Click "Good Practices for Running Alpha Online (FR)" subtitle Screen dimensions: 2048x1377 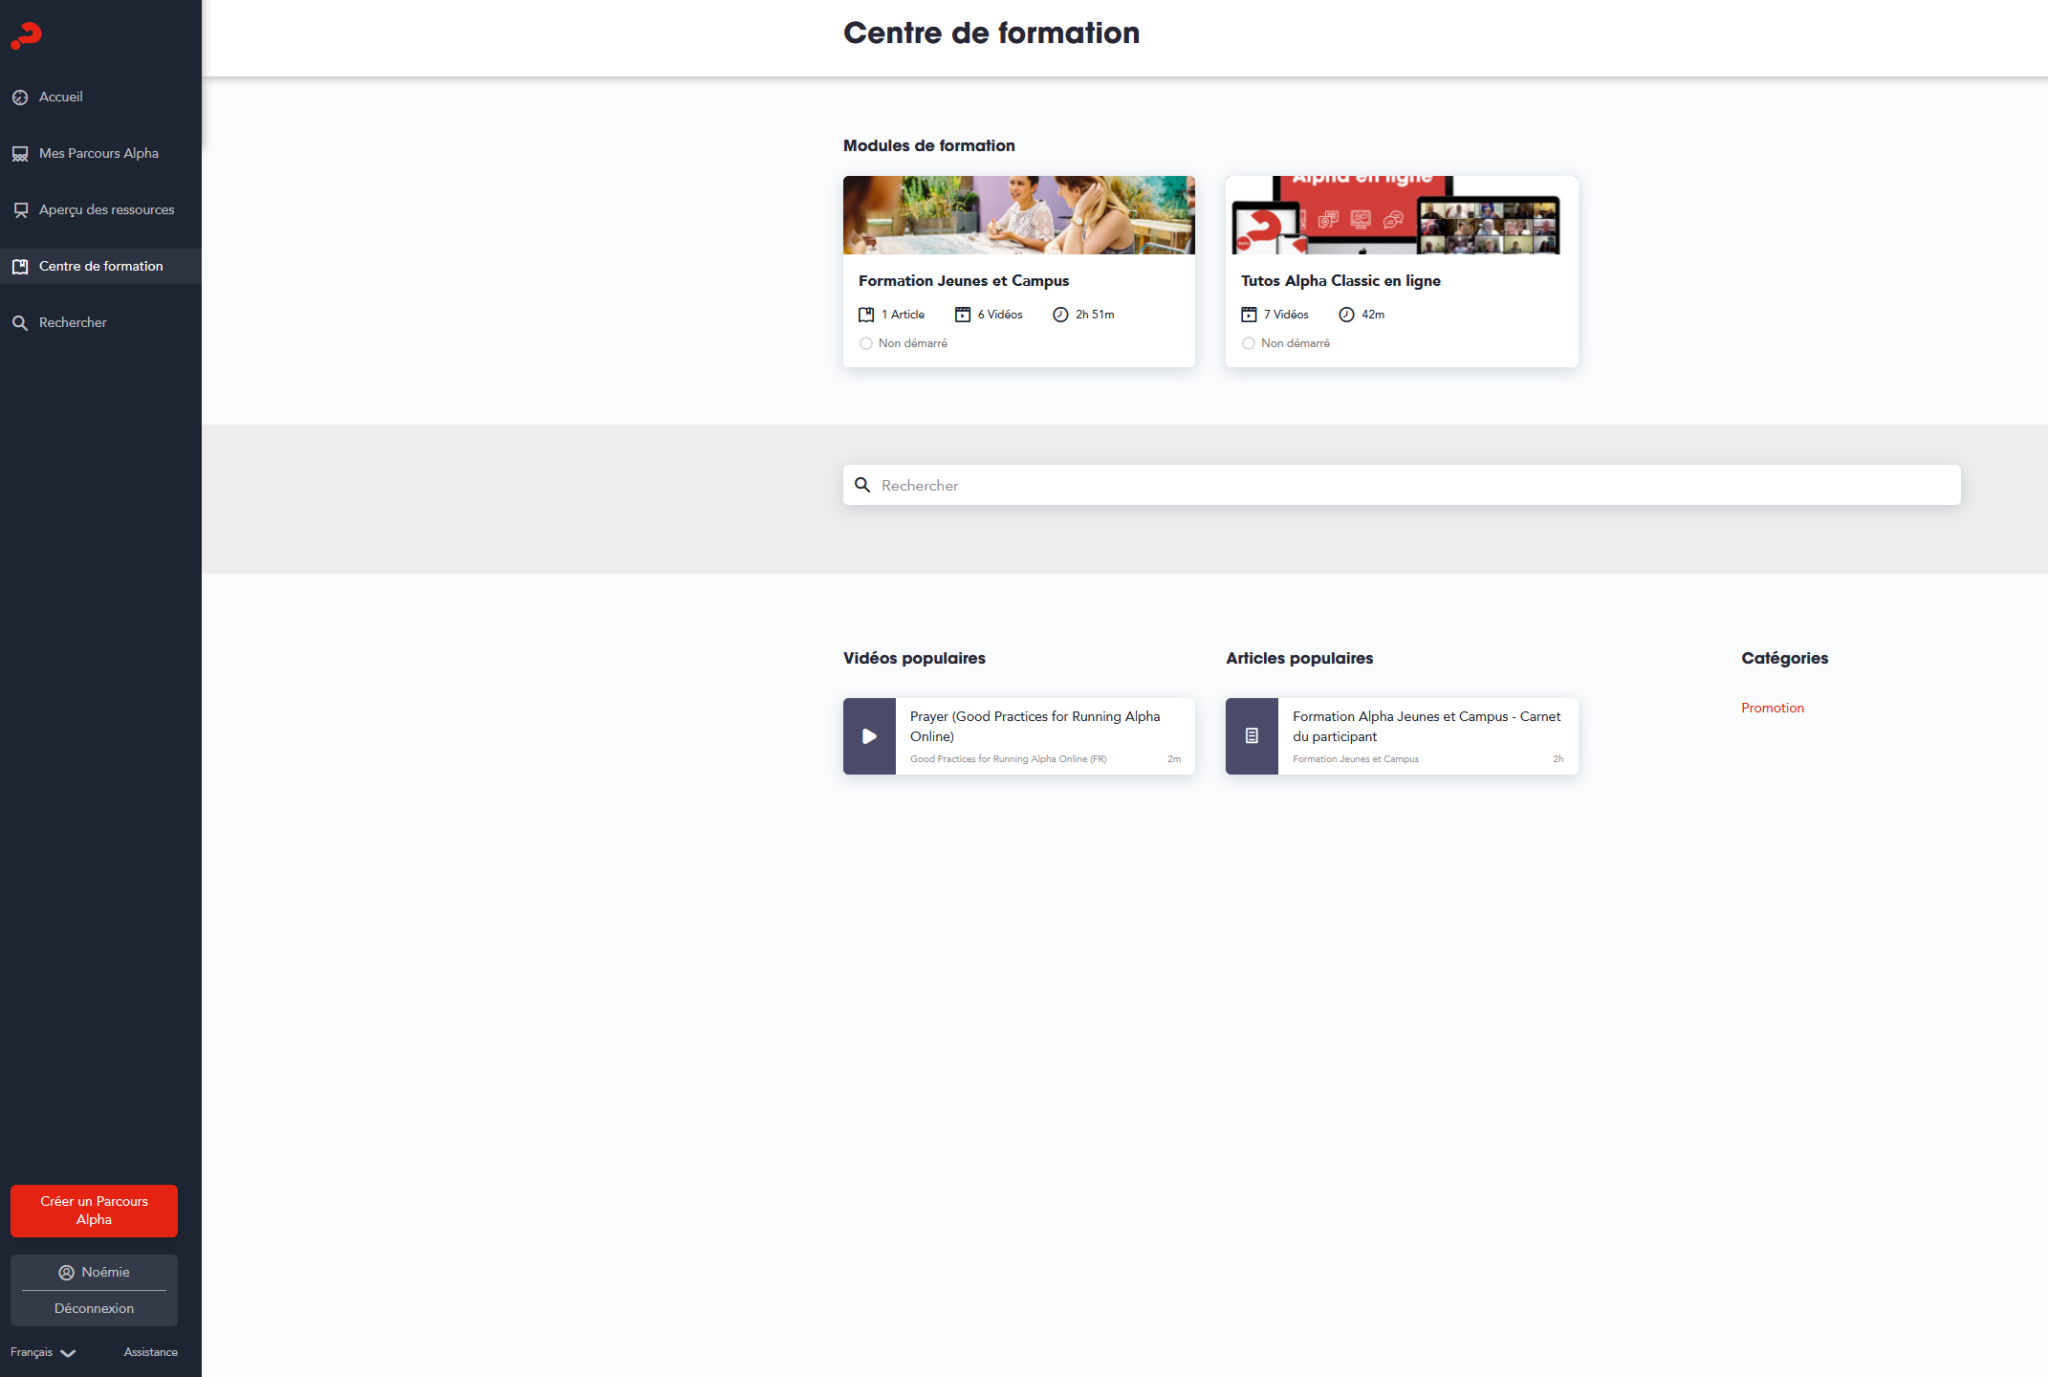(1008, 760)
